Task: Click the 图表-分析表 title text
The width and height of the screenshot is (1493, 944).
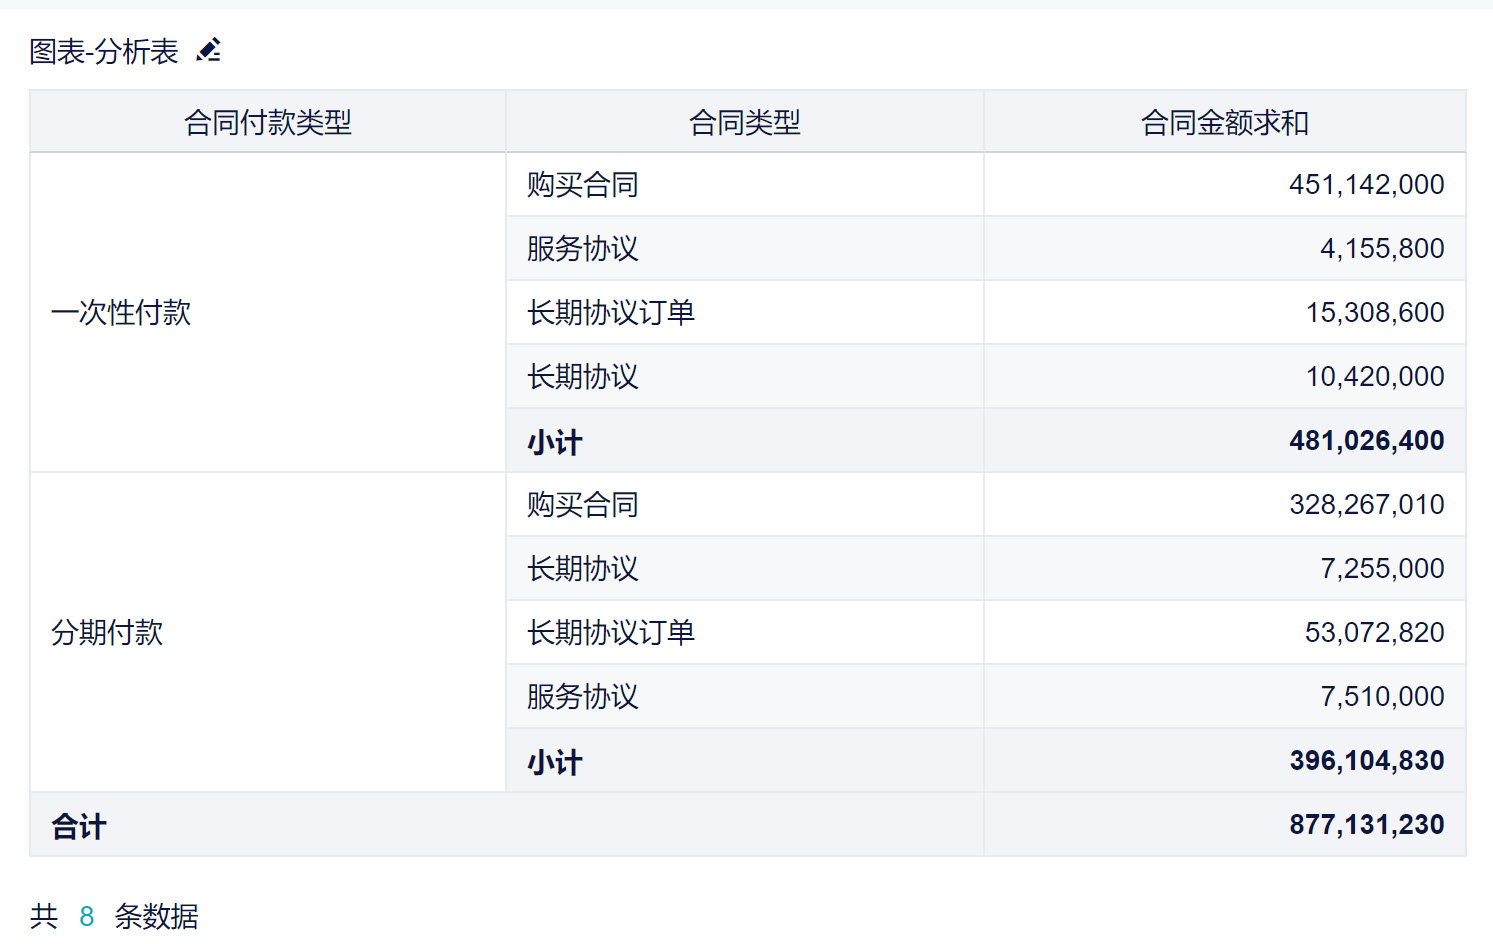Action: pos(104,52)
